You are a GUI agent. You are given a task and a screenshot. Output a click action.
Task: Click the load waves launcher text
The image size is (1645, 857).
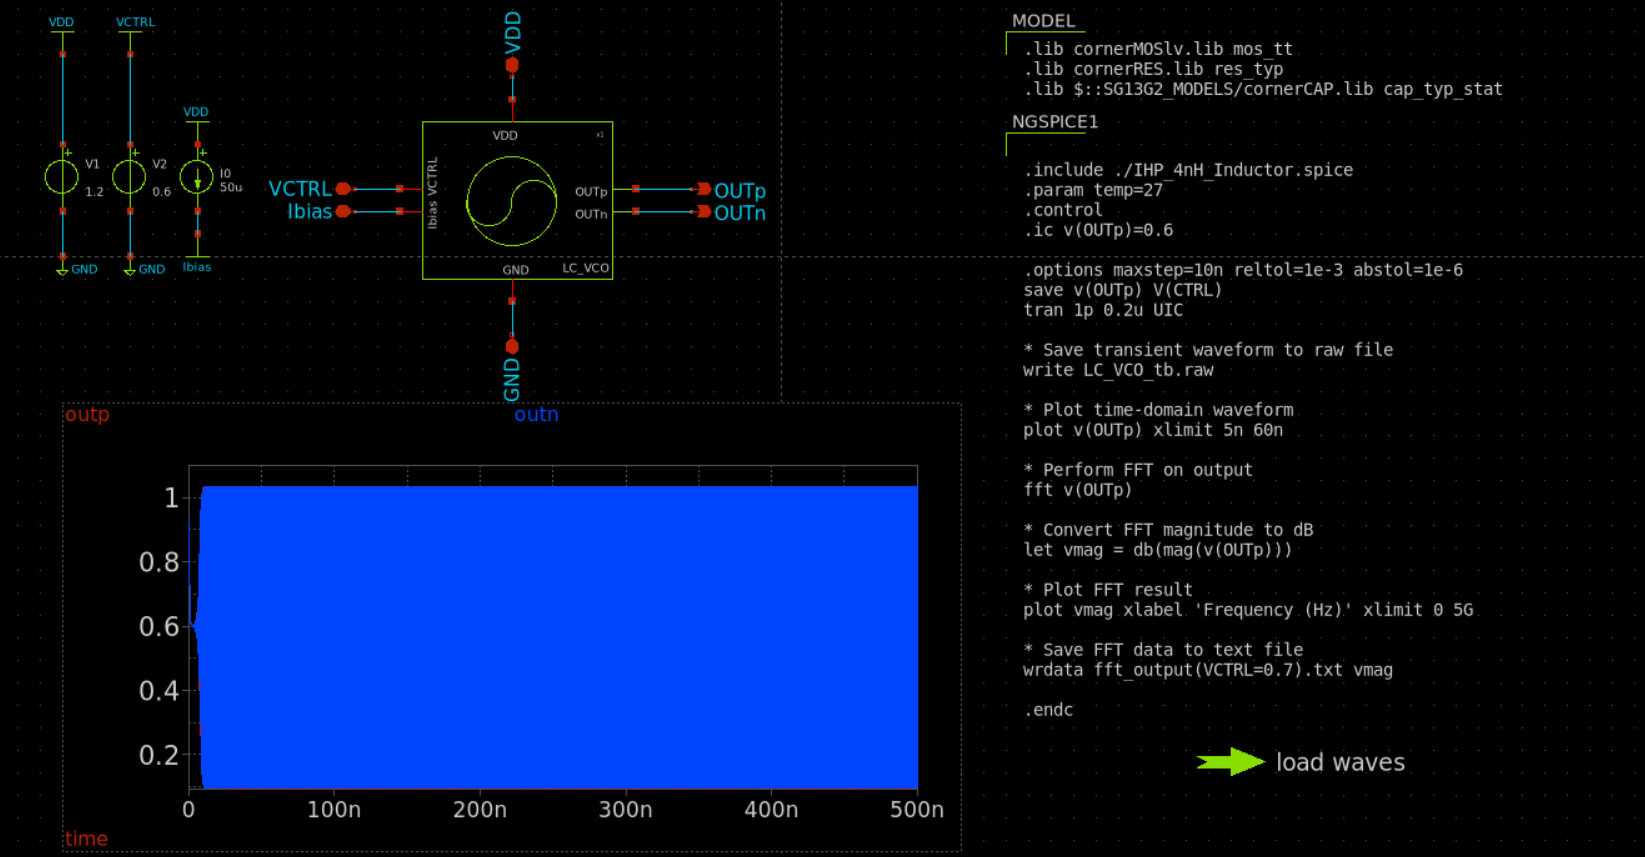coord(1340,762)
